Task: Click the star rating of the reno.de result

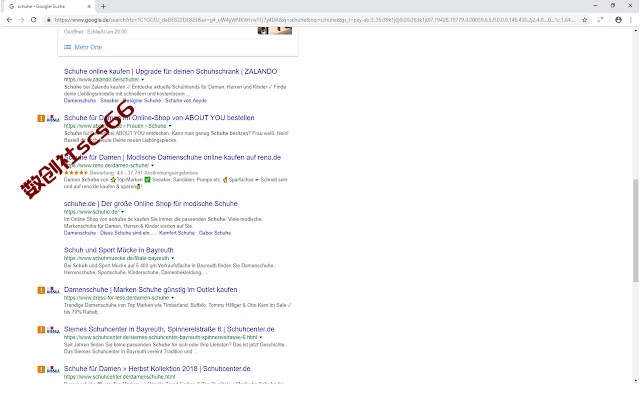Action: 76,173
